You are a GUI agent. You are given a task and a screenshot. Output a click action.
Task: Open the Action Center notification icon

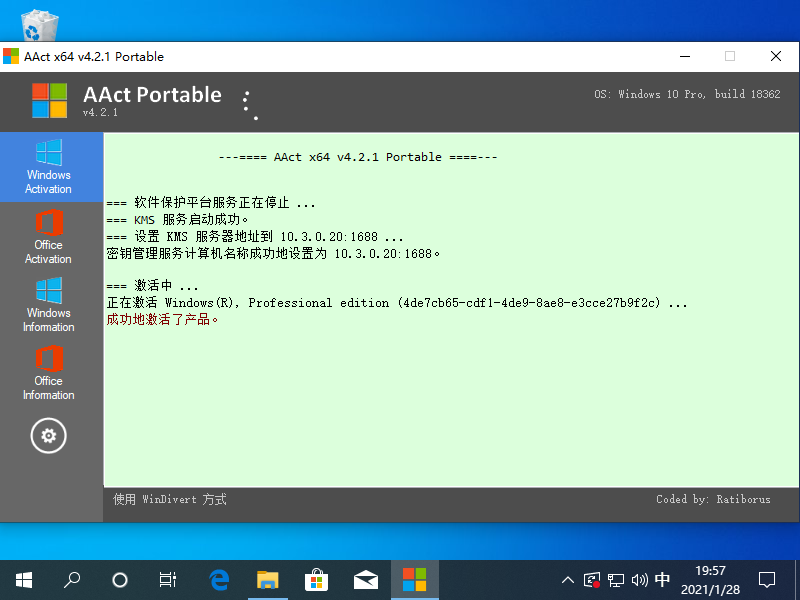pyautogui.click(x=766, y=579)
